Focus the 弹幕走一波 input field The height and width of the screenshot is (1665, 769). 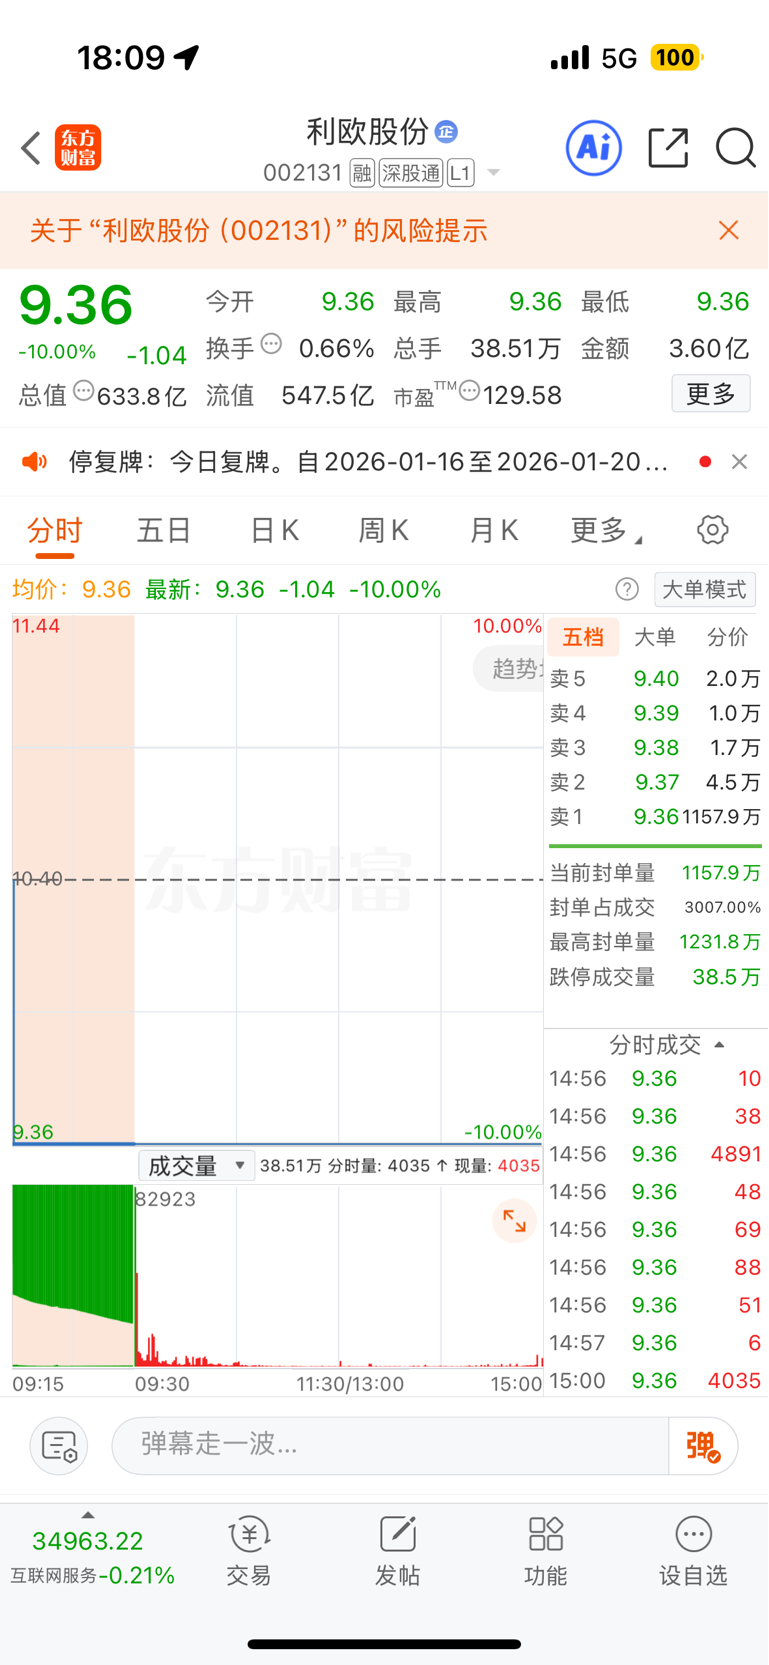390,1445
